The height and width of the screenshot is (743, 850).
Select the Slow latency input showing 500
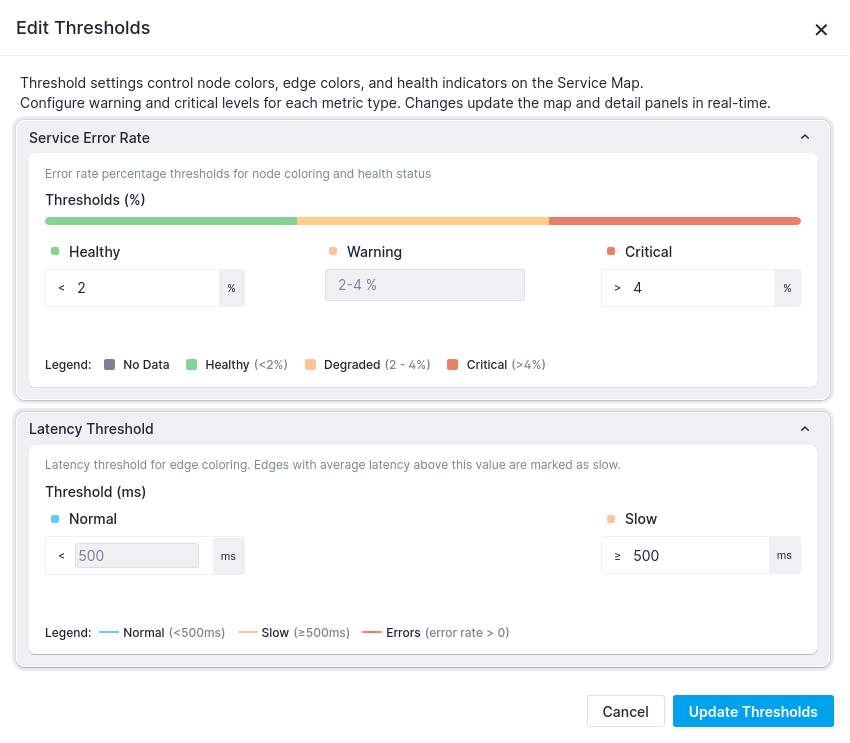690,555
